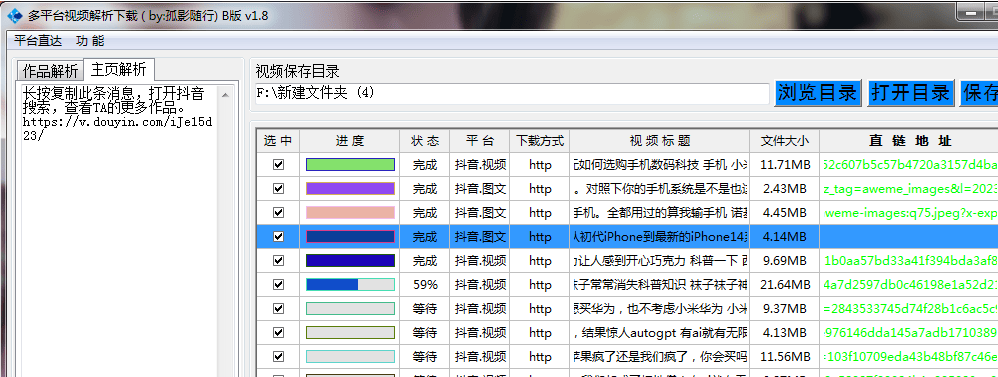Click the 视频标题 column header
The height and width of the screenshot is (377, 998).
660,141
